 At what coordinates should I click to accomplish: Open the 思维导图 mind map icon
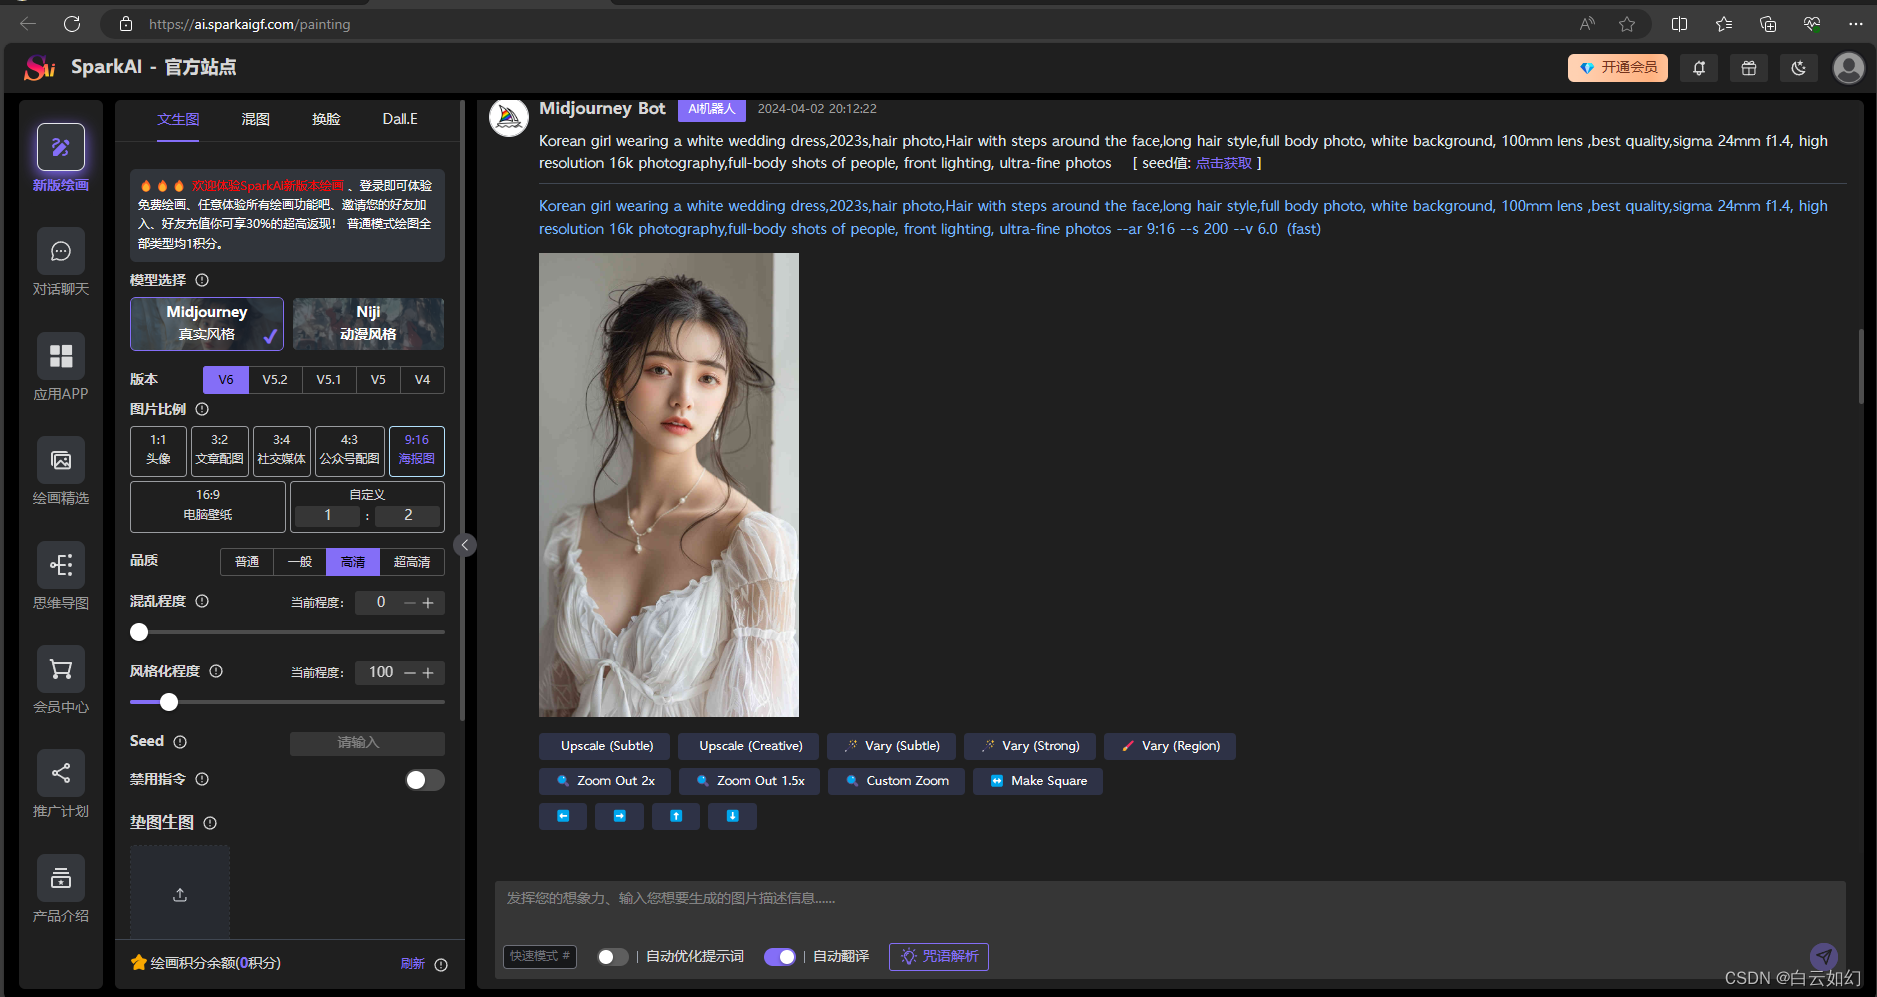coord(61,565)
